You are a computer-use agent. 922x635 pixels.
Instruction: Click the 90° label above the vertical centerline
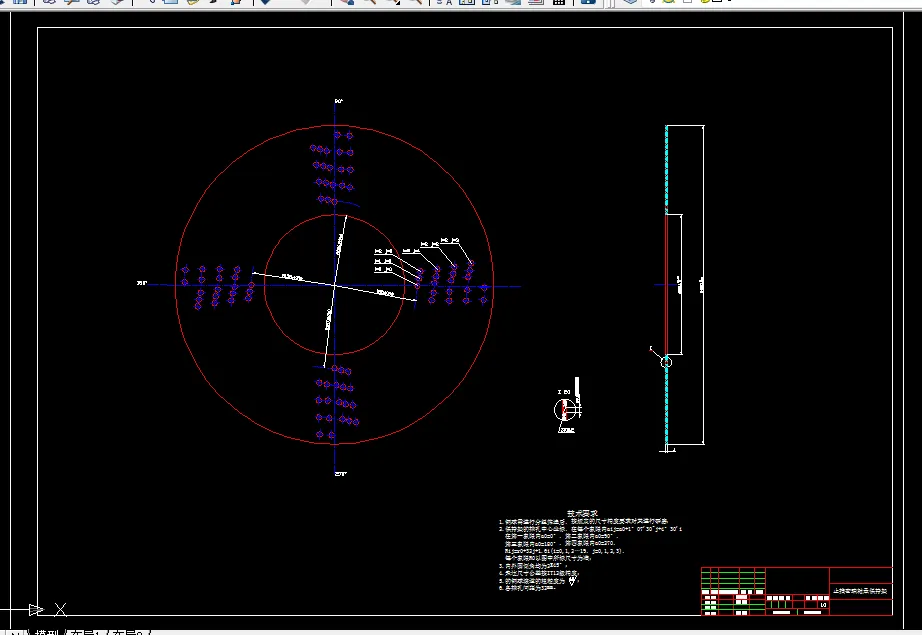click(x=339, y=101)
